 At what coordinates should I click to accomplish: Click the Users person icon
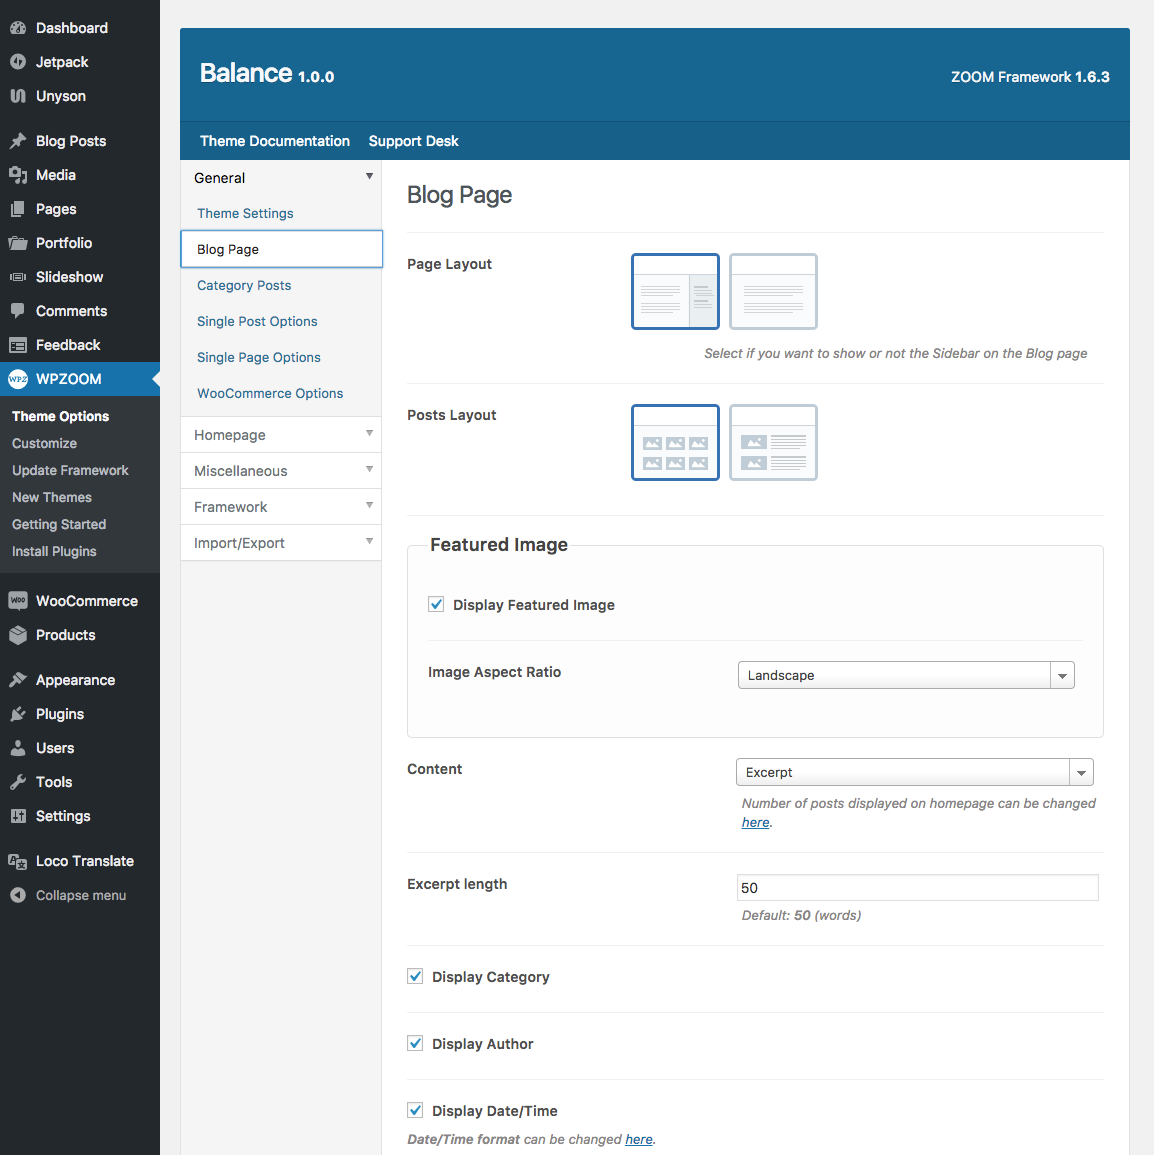[18, 748]
